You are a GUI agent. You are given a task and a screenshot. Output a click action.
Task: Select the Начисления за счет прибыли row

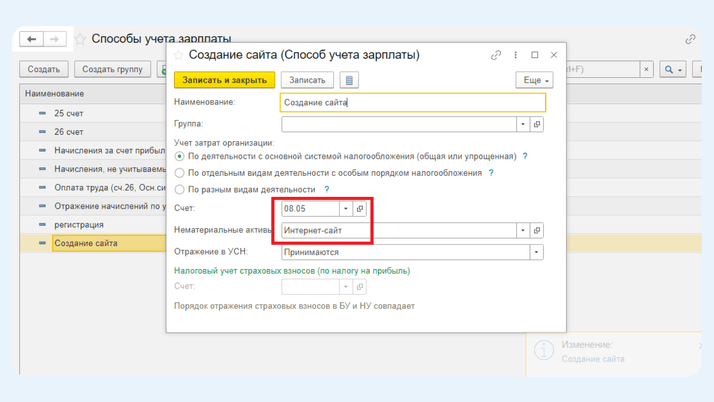[93, 151]
